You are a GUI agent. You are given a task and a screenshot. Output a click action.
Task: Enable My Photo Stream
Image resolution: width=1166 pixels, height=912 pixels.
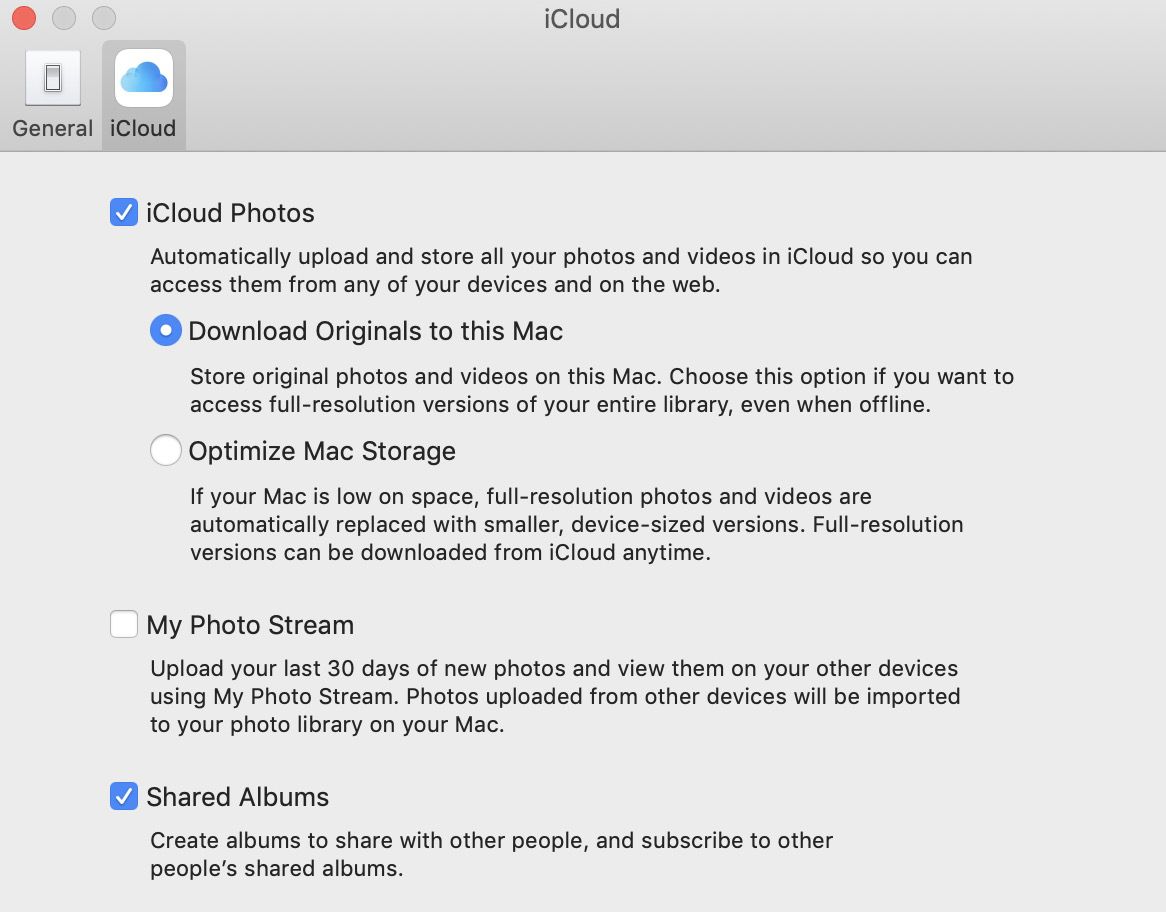click(124, 624)
